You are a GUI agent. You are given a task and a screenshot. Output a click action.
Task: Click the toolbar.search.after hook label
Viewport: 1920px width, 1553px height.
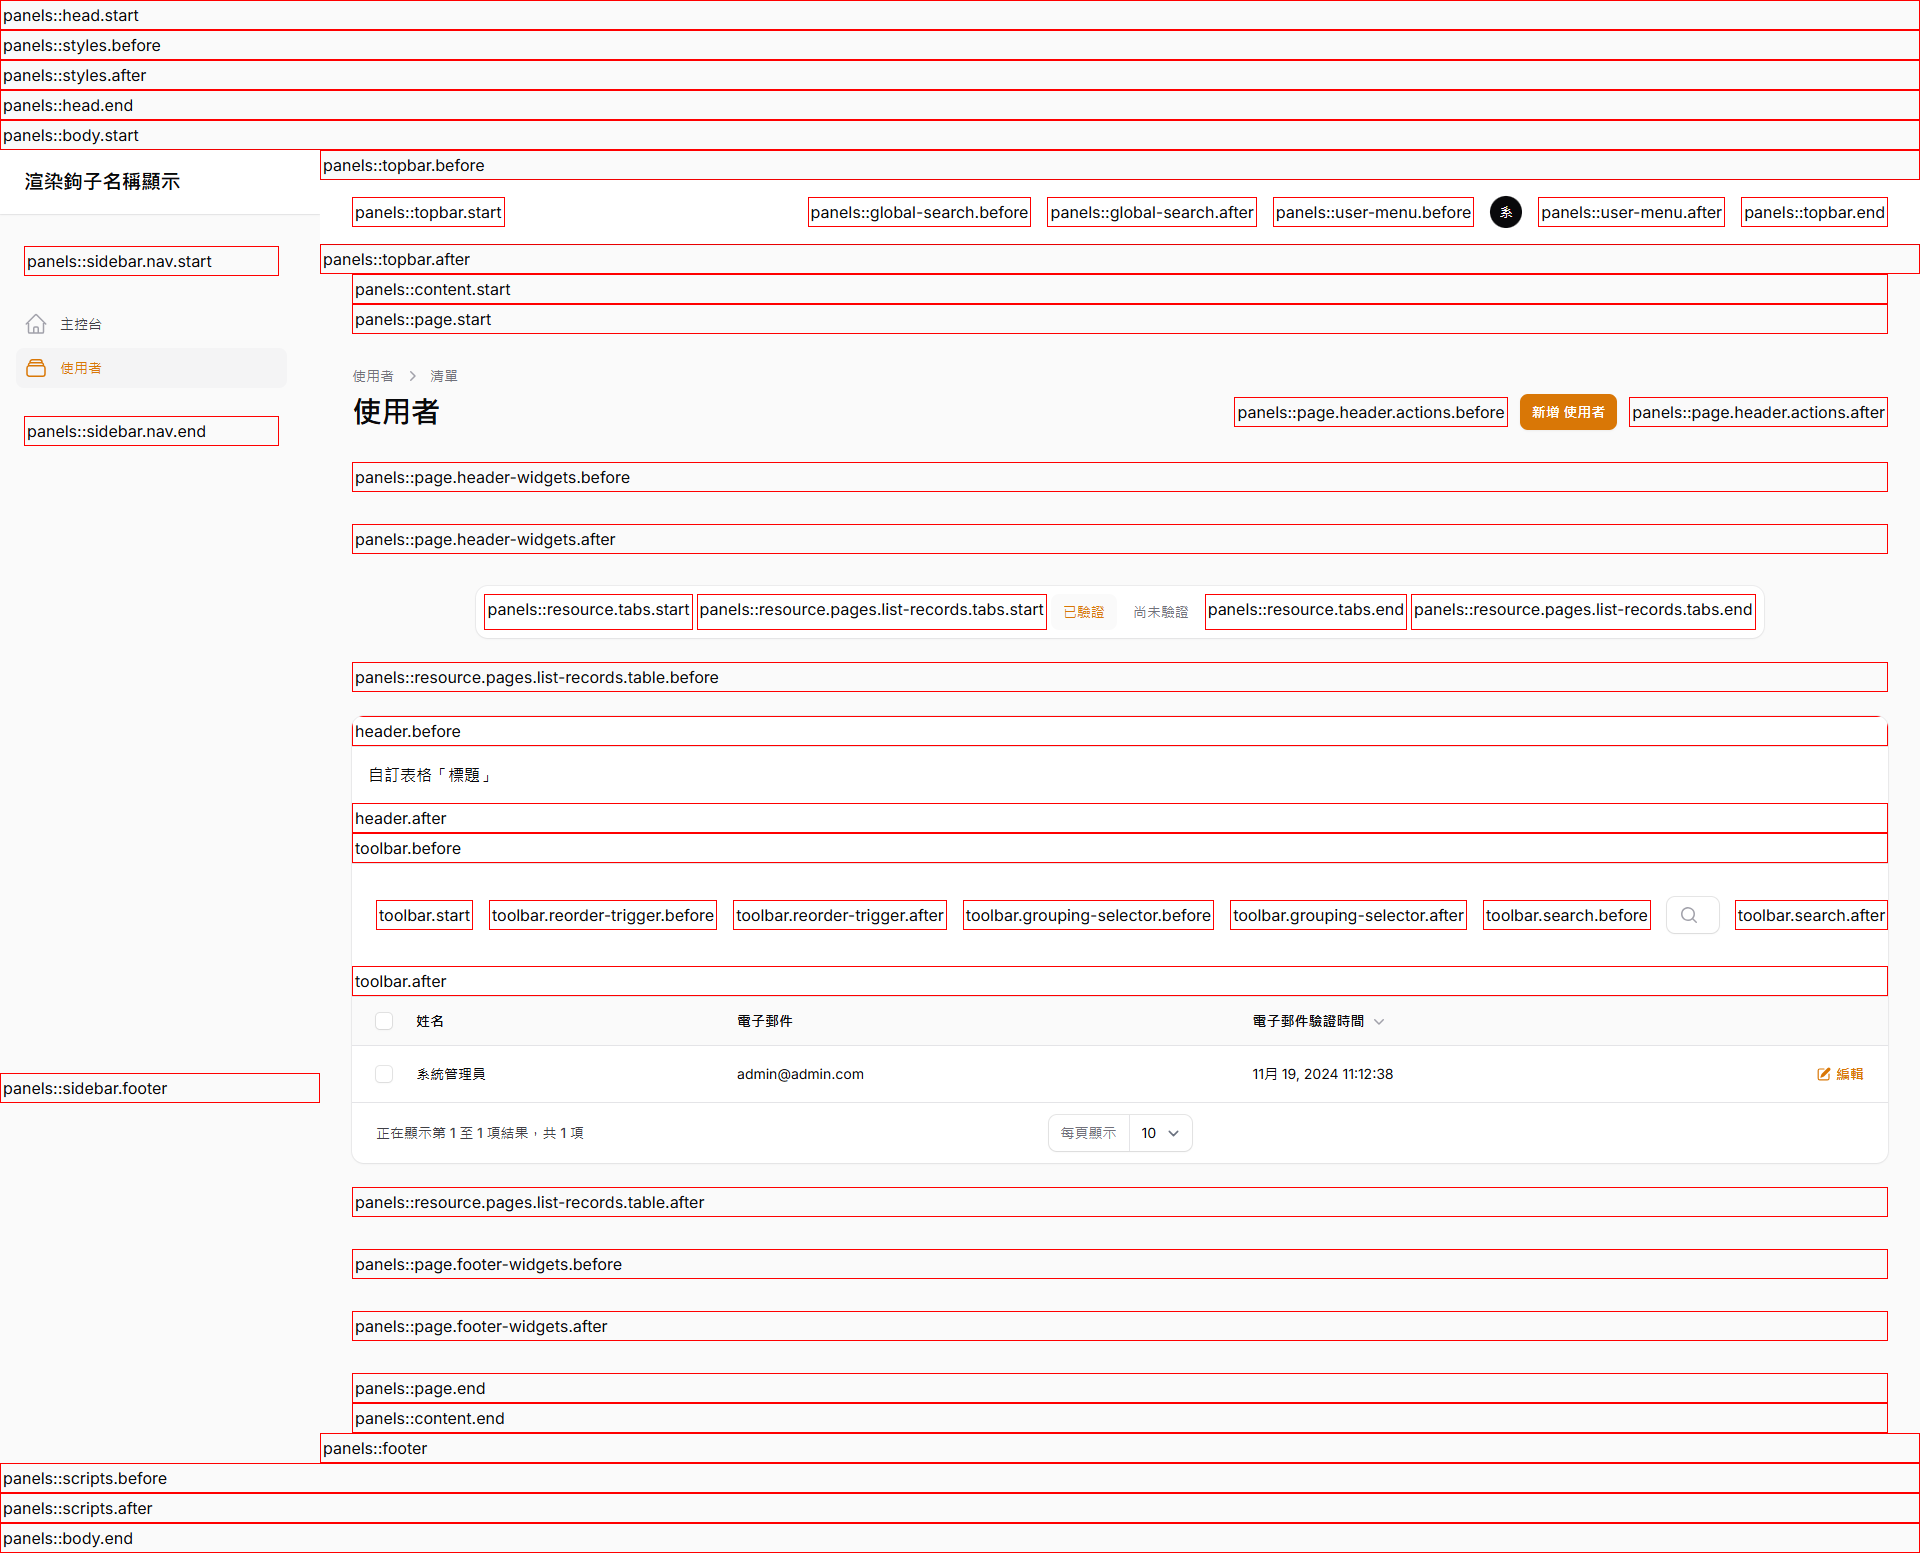click(1811, 915)
